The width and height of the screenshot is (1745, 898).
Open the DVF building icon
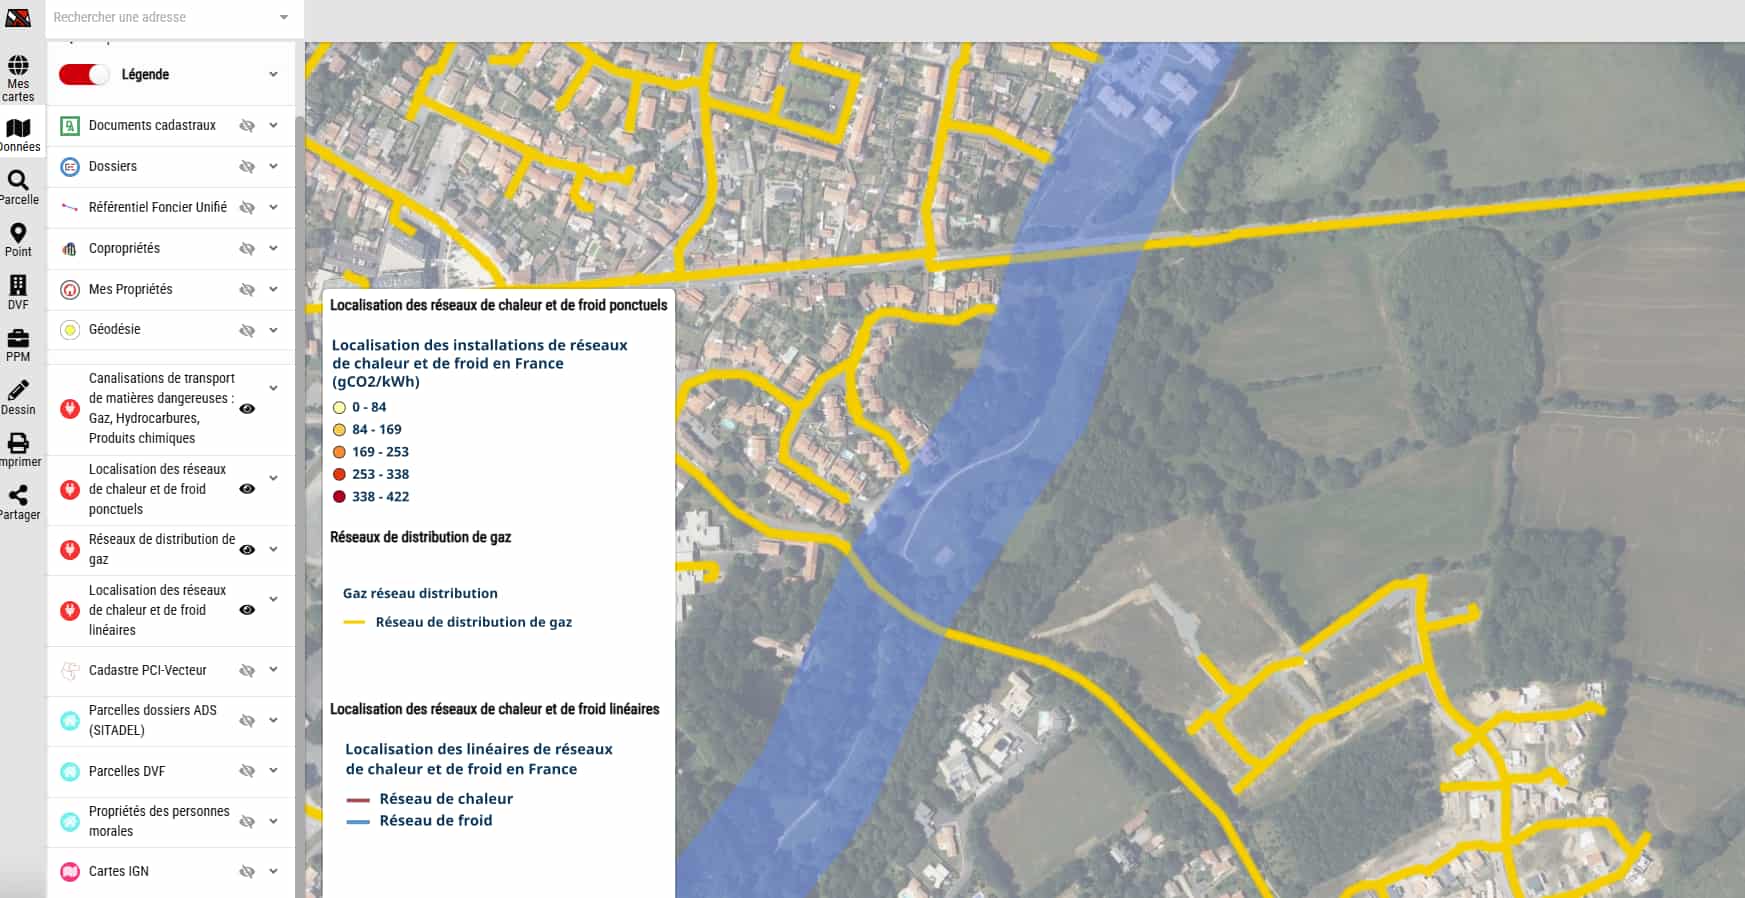click(x=18, y=286)
